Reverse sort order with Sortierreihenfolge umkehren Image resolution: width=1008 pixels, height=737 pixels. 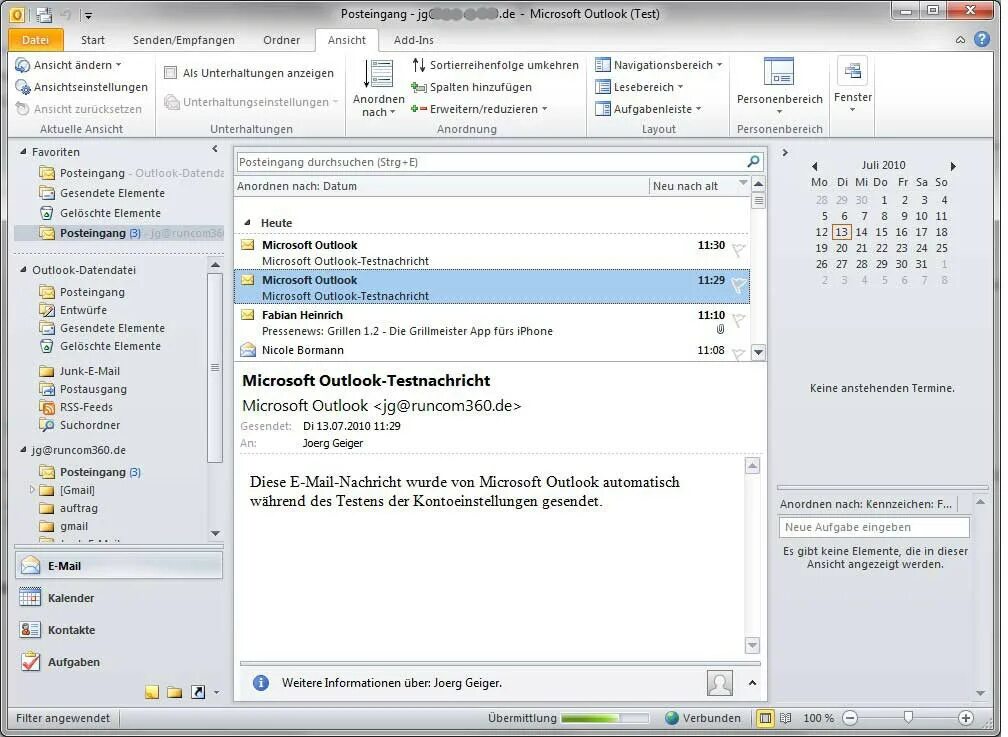(x=496, y=65)
